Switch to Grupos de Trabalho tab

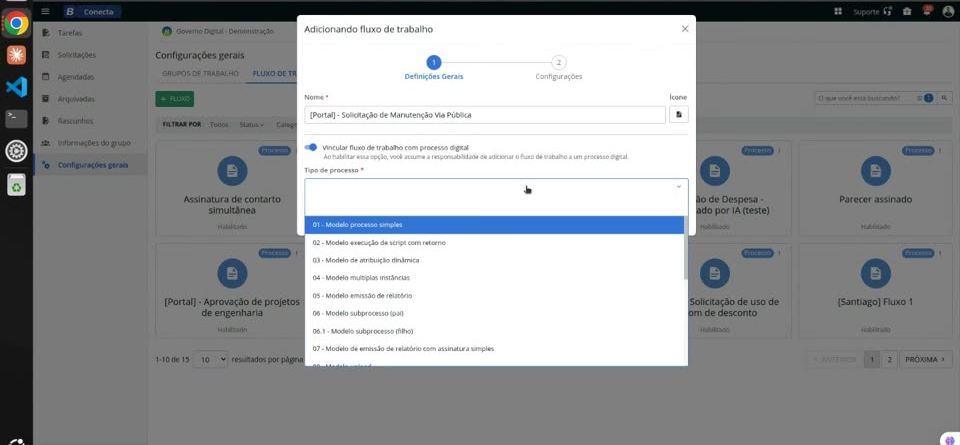(x=200, y=73)
